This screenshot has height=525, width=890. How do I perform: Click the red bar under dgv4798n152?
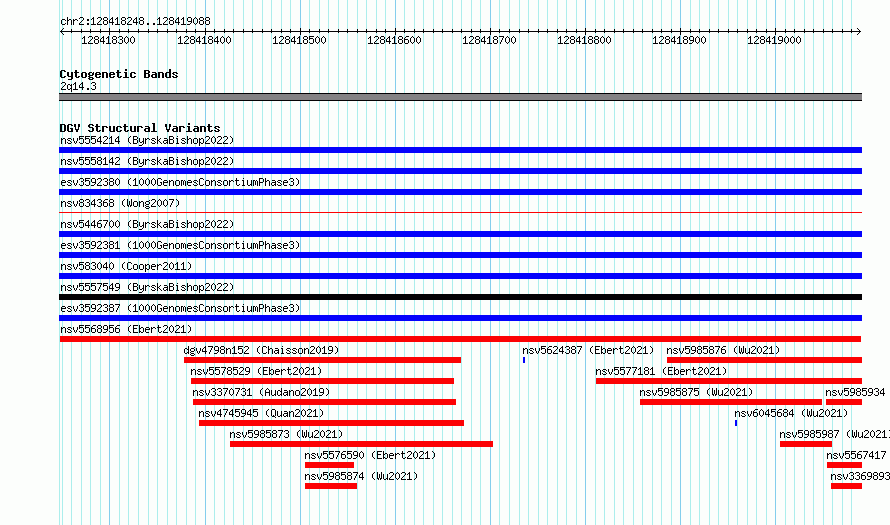tap(322, 360)
